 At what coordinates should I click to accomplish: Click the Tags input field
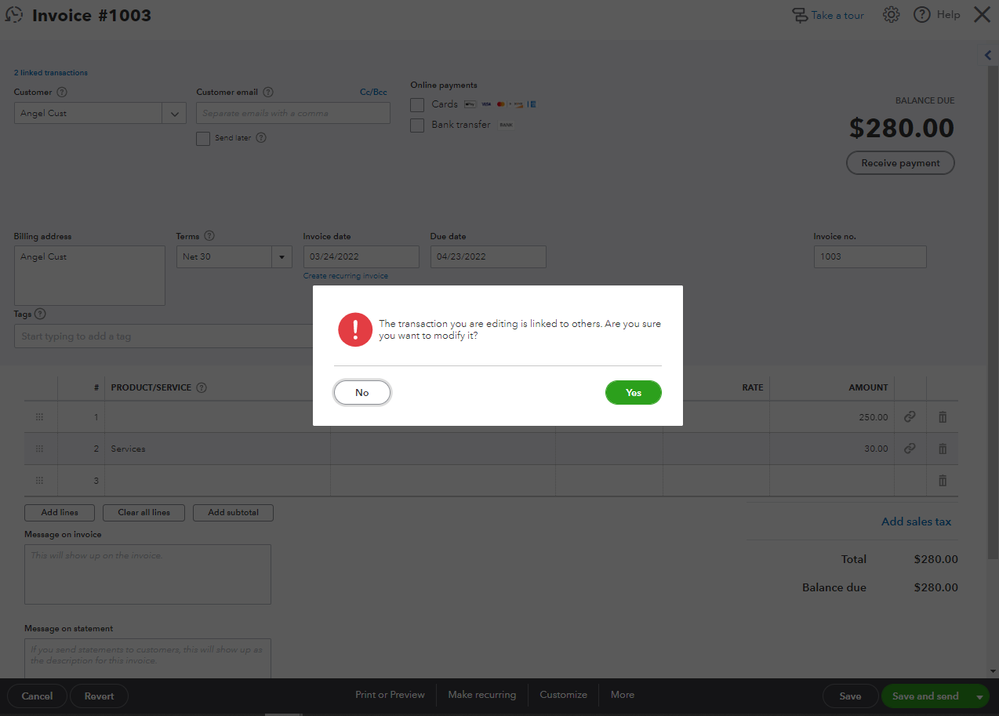pyautogui.click(x=163, y=336)
